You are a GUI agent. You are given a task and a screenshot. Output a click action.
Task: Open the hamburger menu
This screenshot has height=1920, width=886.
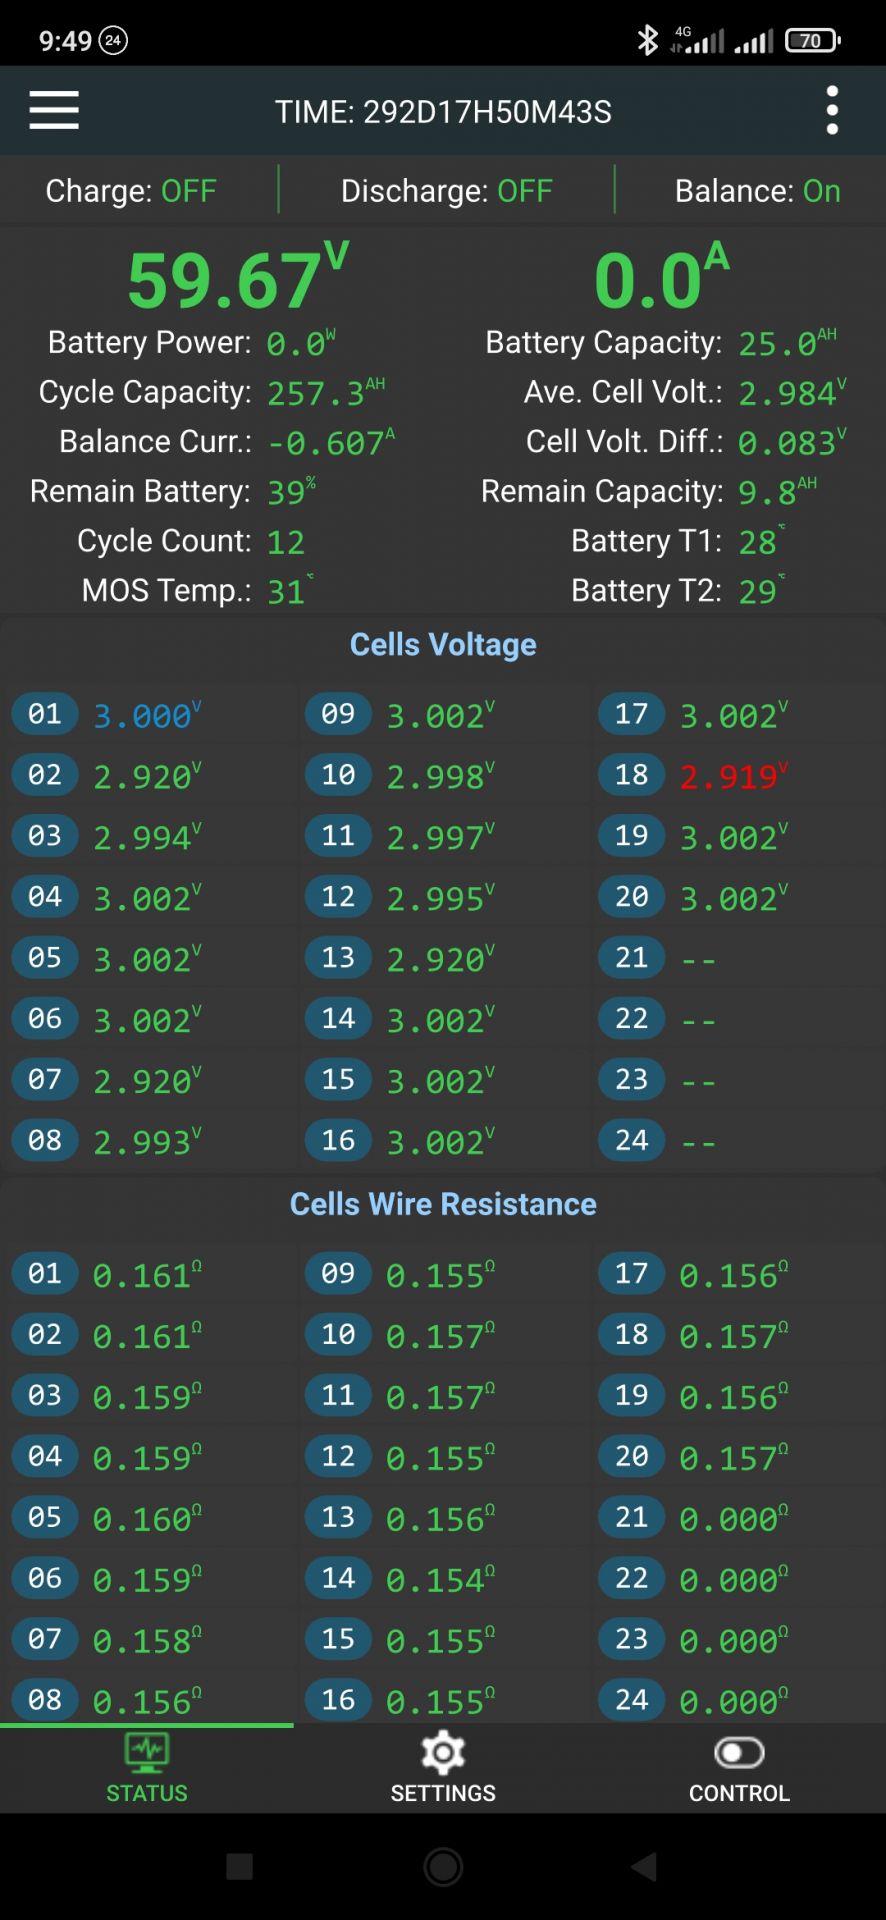(54, 110)
